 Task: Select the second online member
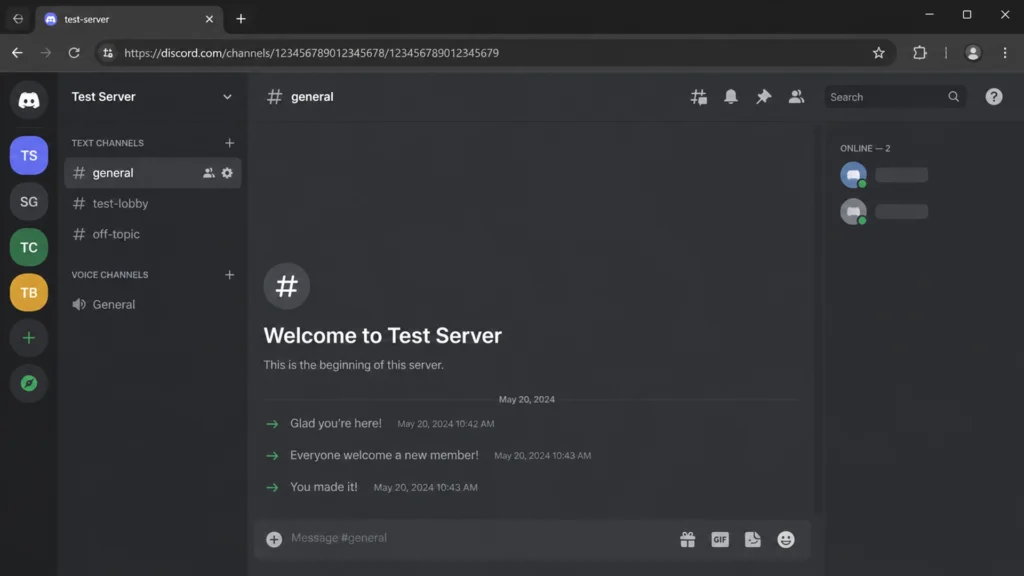pyautogui.click(x=884, y=212)
